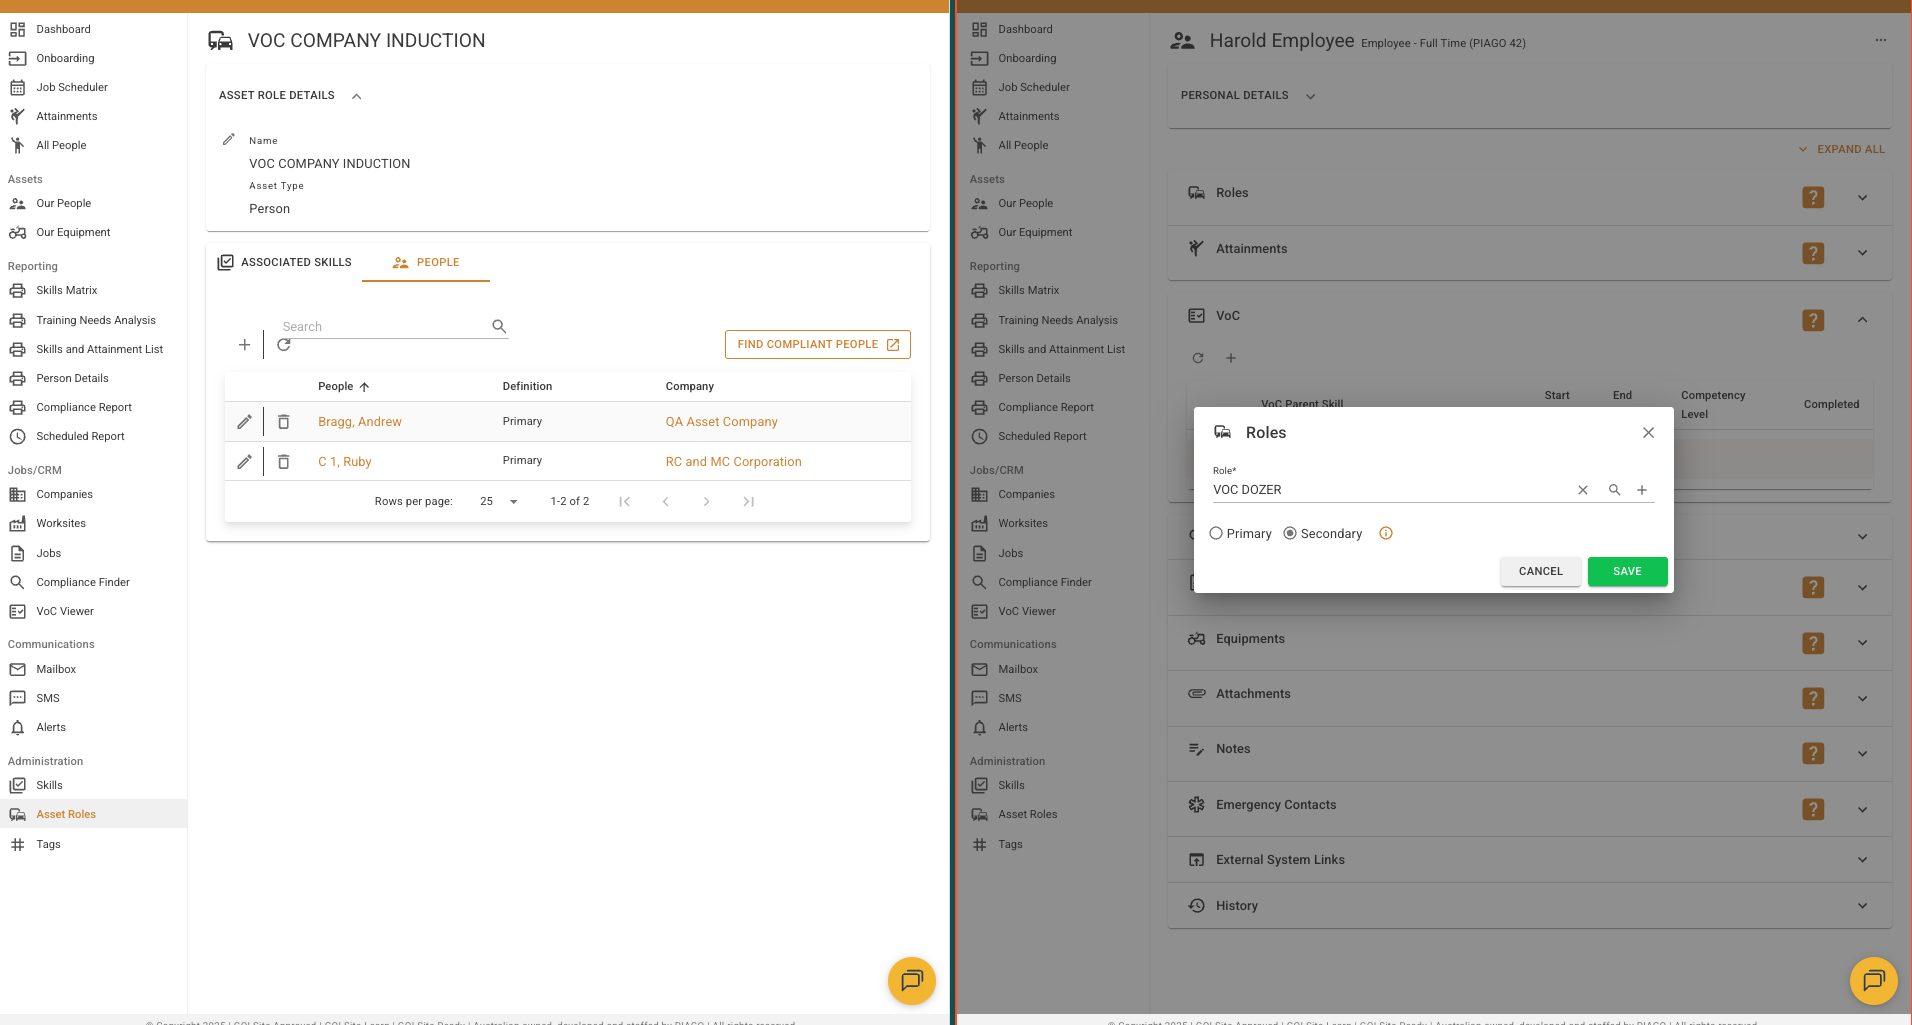The height and width of the screenshot is (1025, 1912).
Task: Click the refresh icon beside people search
Action: point(284,345)
